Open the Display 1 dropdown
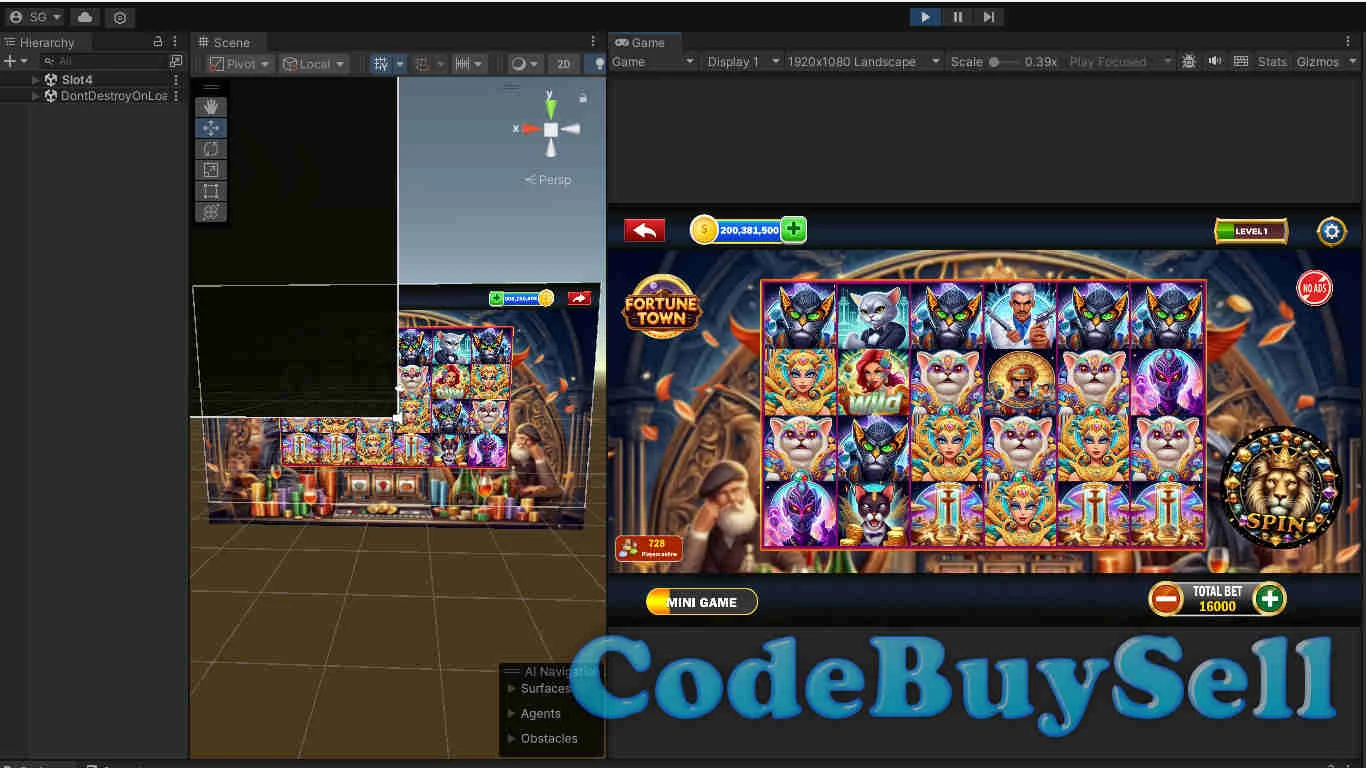Screen dimensions: 1366x768 click(x=742, y=62)
